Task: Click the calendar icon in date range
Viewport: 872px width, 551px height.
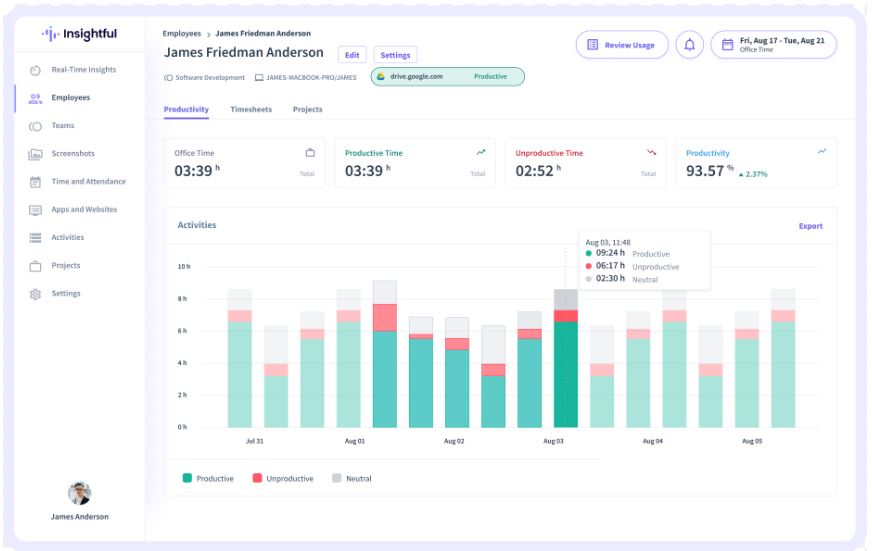Action: tap(727, 44)
